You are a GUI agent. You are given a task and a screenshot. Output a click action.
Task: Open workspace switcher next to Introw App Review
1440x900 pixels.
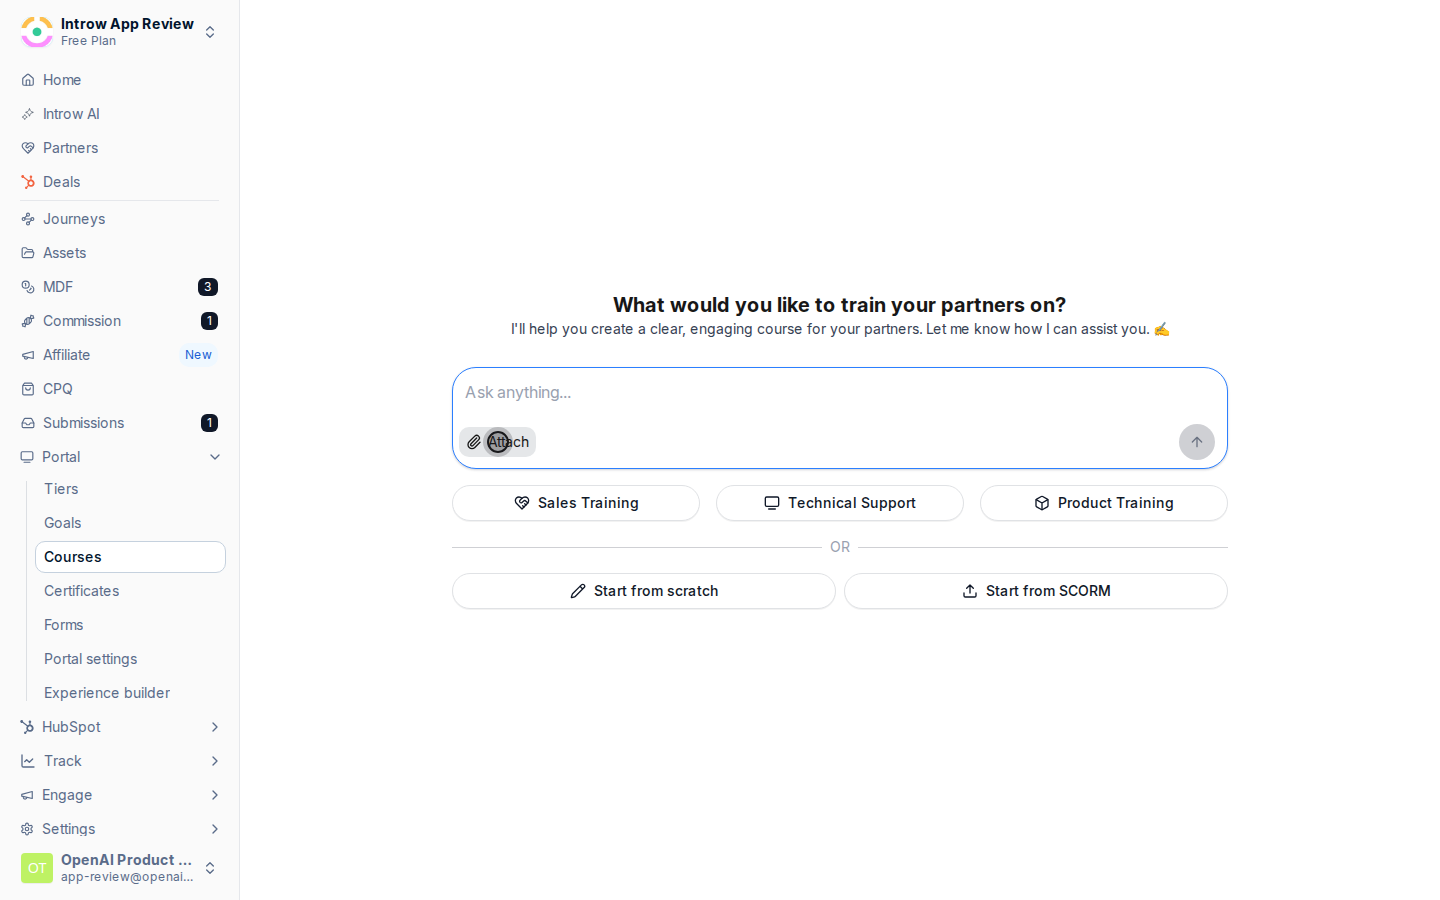point(210,32)
